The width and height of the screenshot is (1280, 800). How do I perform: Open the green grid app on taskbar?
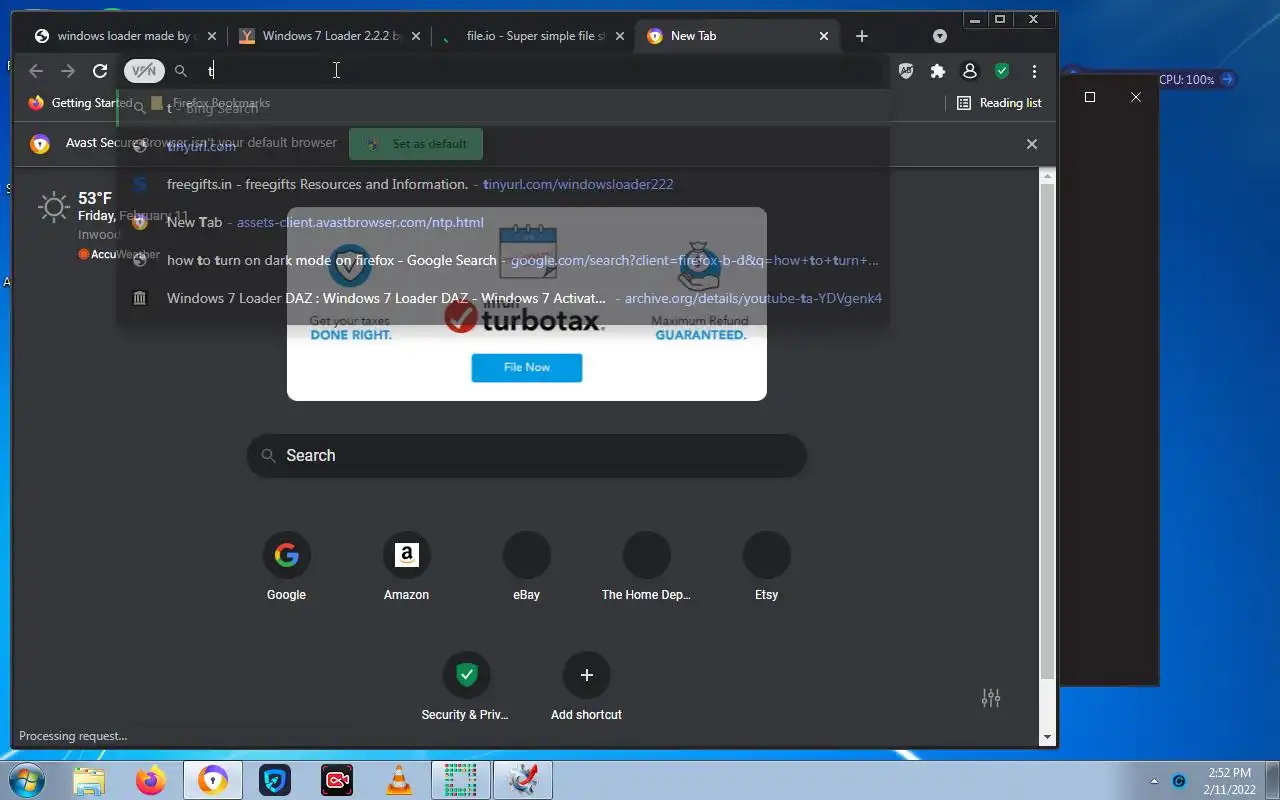461,780
